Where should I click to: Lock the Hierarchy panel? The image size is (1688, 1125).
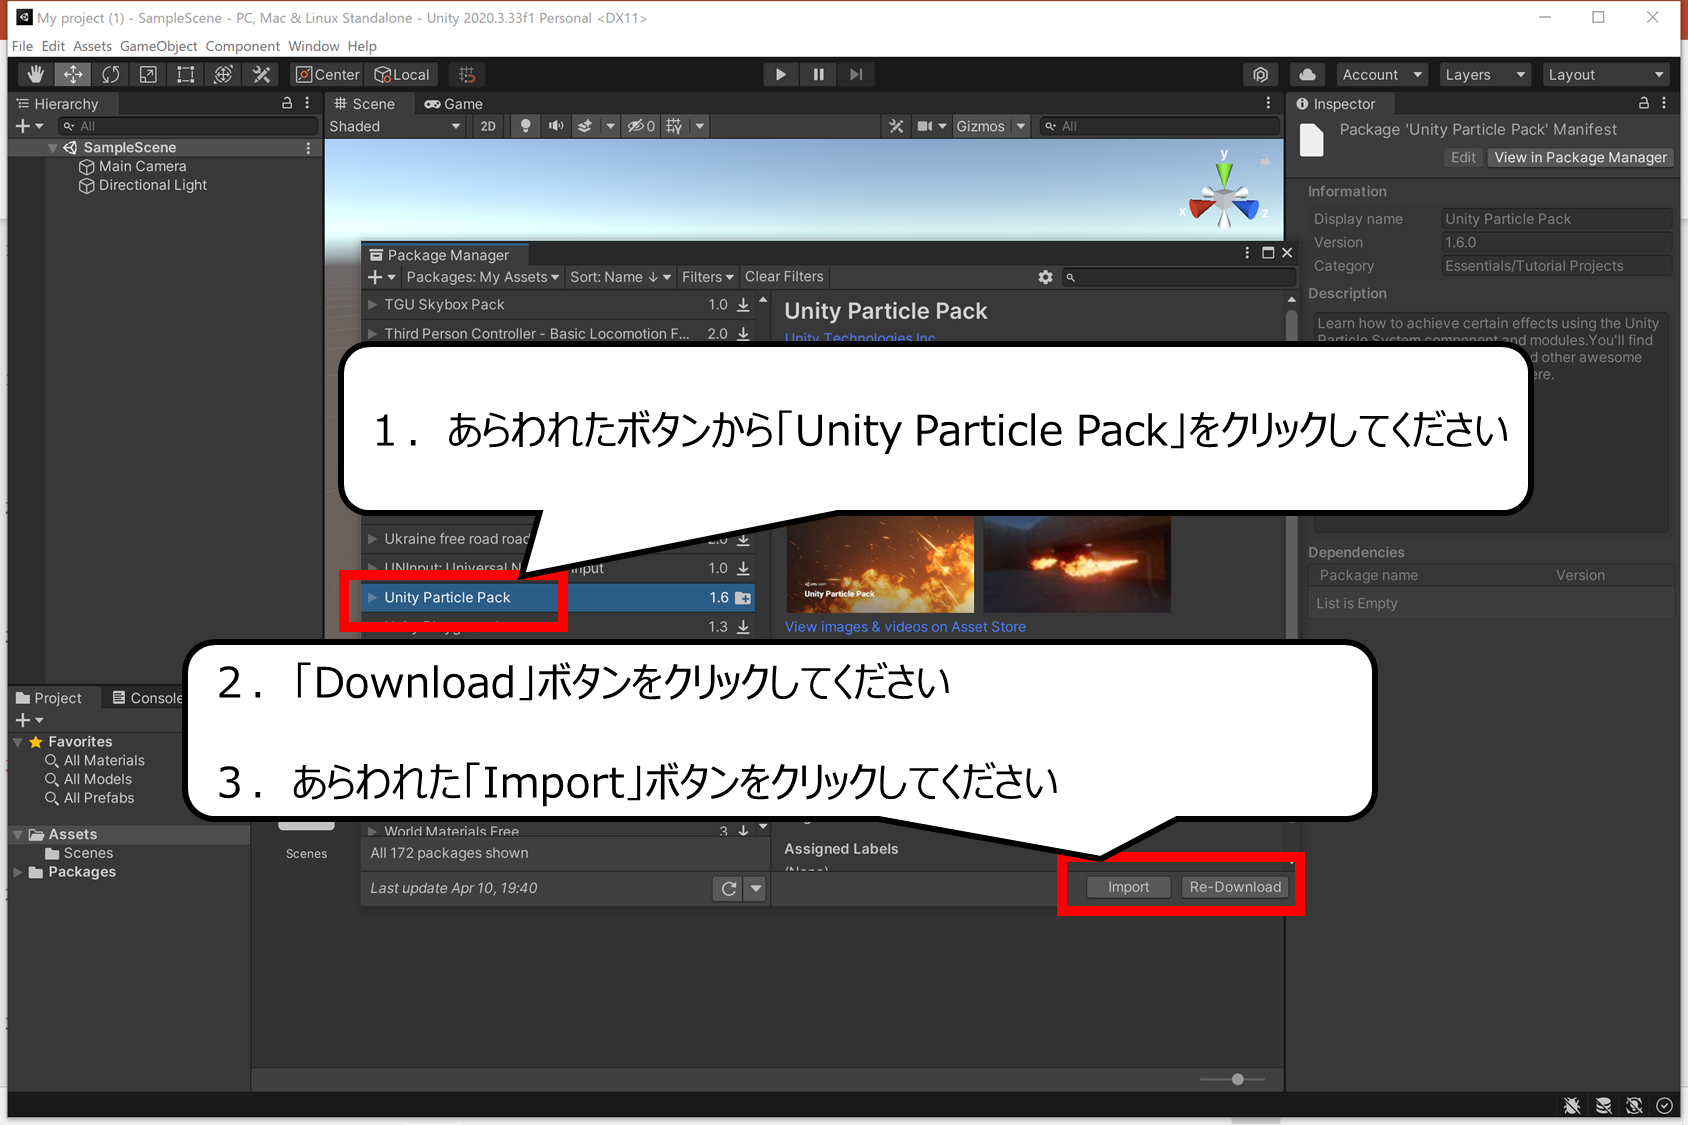pos(287,103)
